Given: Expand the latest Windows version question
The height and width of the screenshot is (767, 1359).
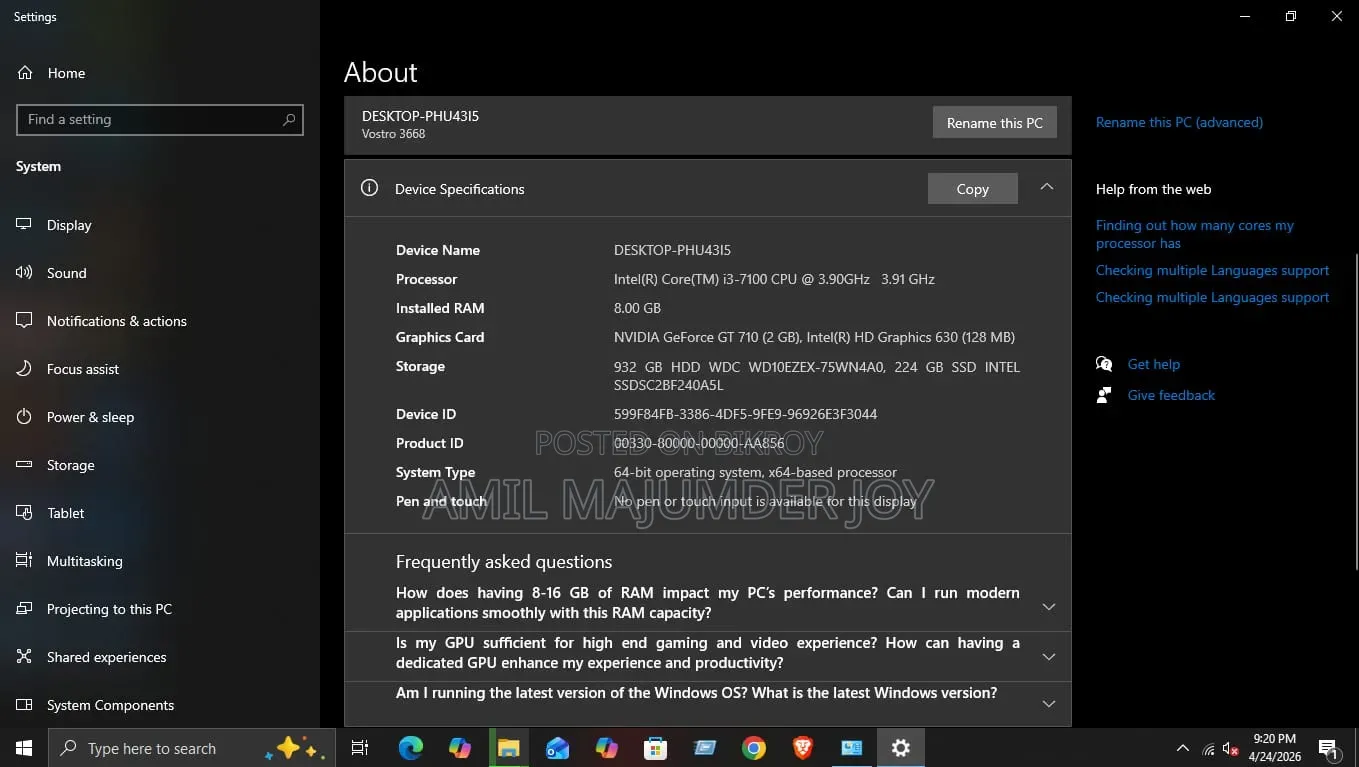Looking at the screenshot, I should pos(1048,703).
